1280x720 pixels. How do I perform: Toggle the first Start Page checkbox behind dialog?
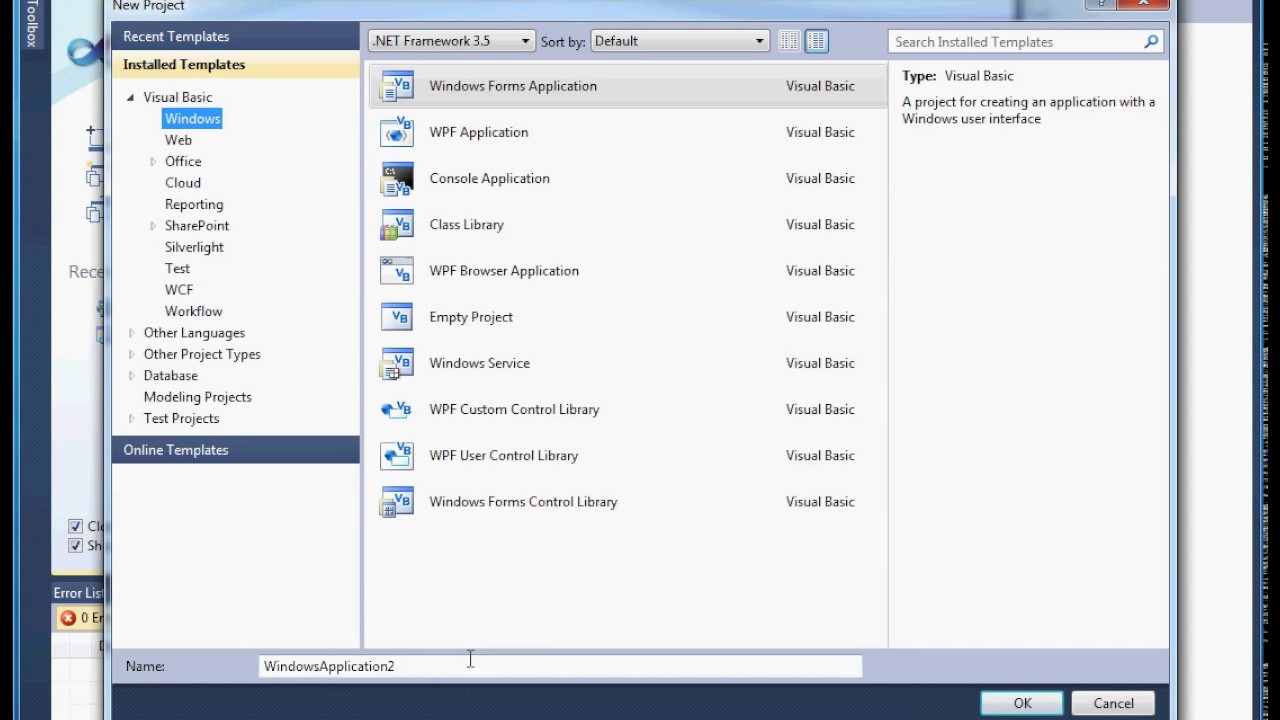click(75, 526)
